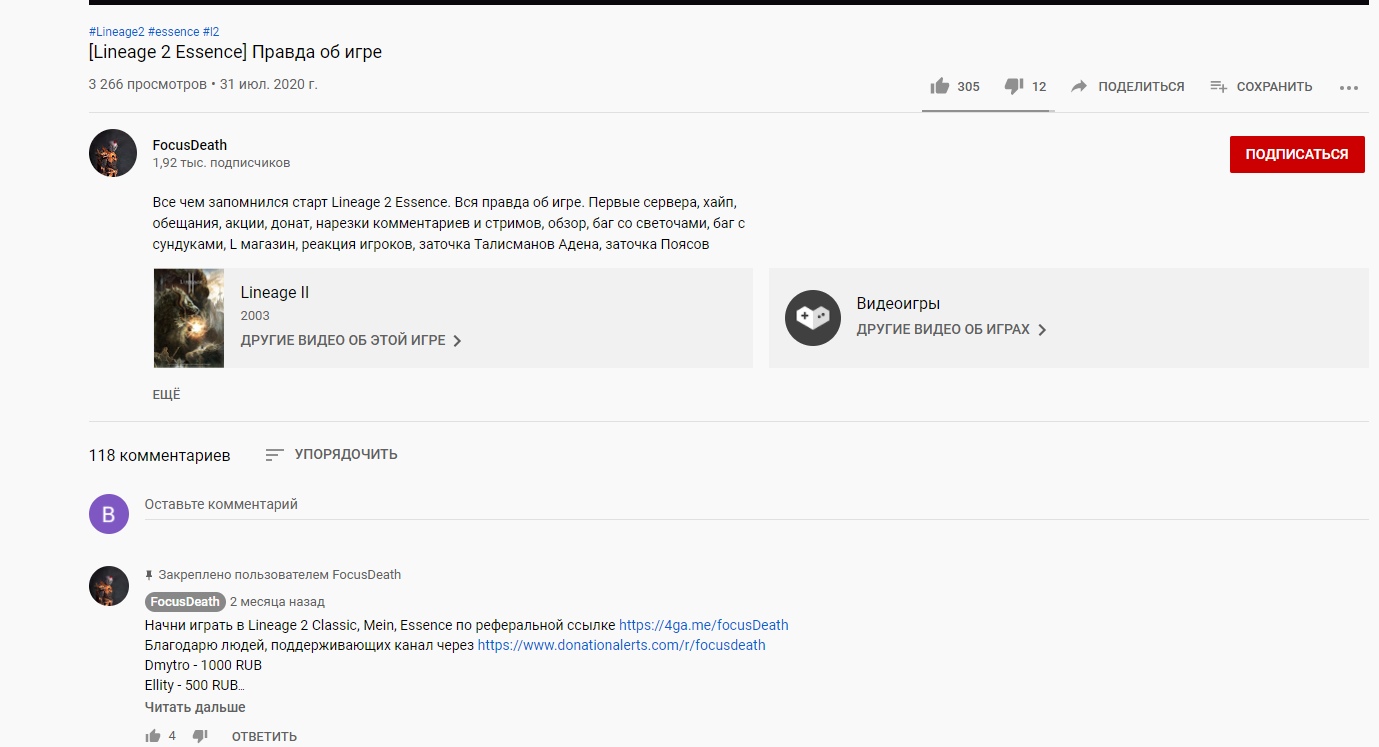Image resolution: width=1379 pixels, height=747 pixels.
Task: Like the pinned comment
Action: point(153,736)
